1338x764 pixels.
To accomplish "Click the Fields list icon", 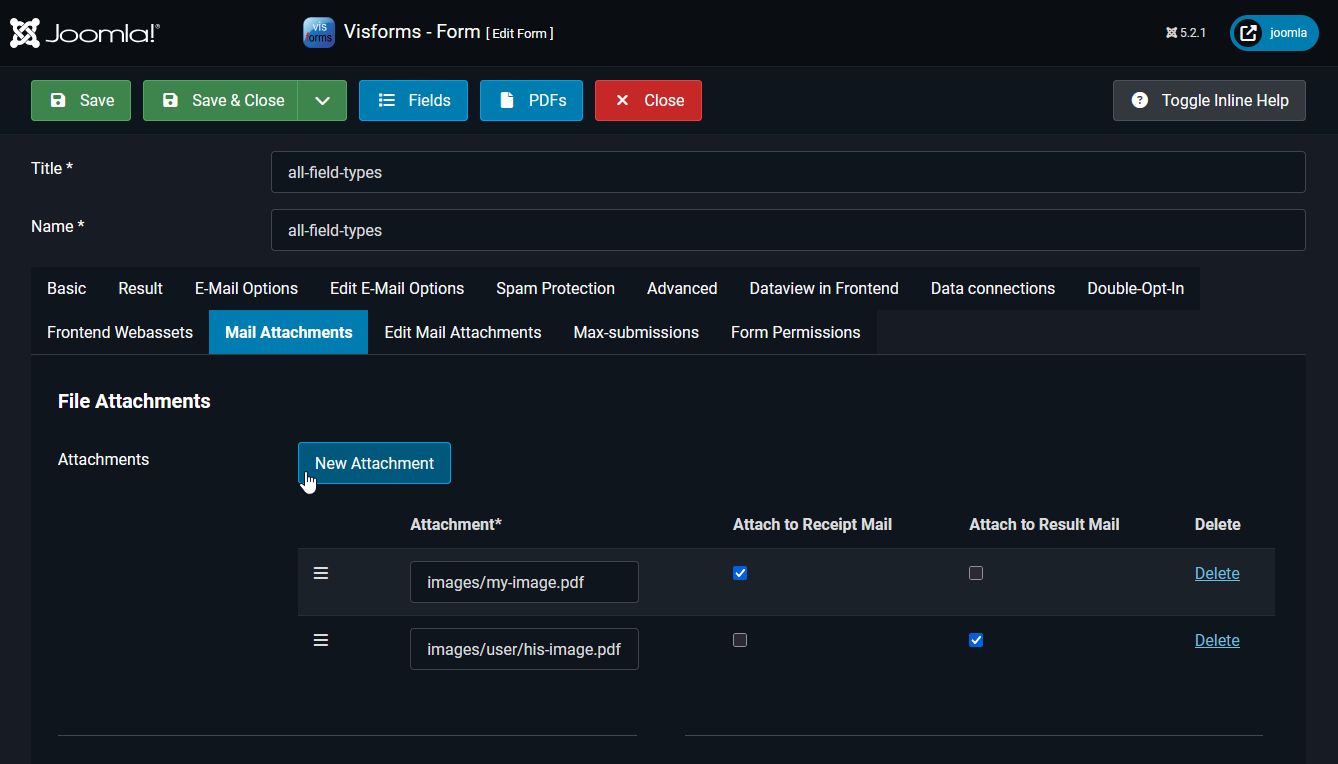I will tap(387, 100).
